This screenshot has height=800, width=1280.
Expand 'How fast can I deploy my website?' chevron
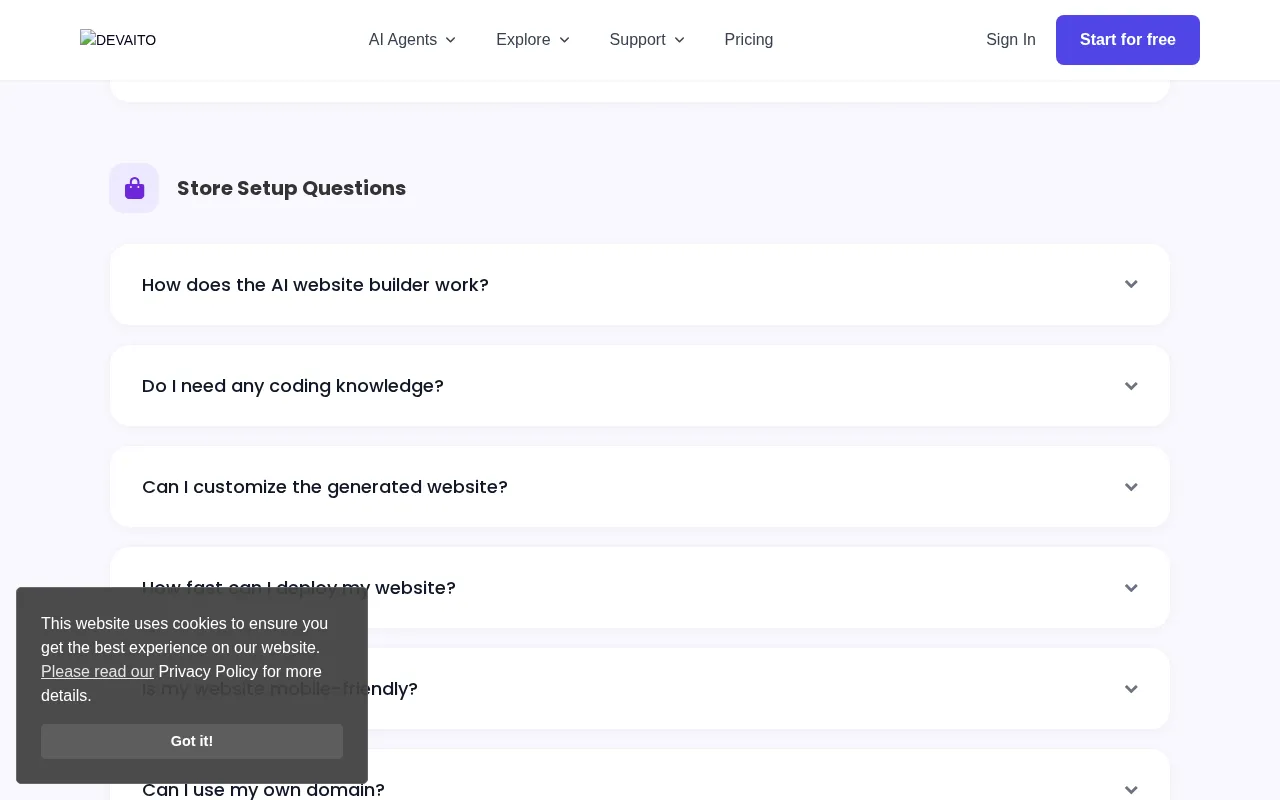click(1131, 588)
